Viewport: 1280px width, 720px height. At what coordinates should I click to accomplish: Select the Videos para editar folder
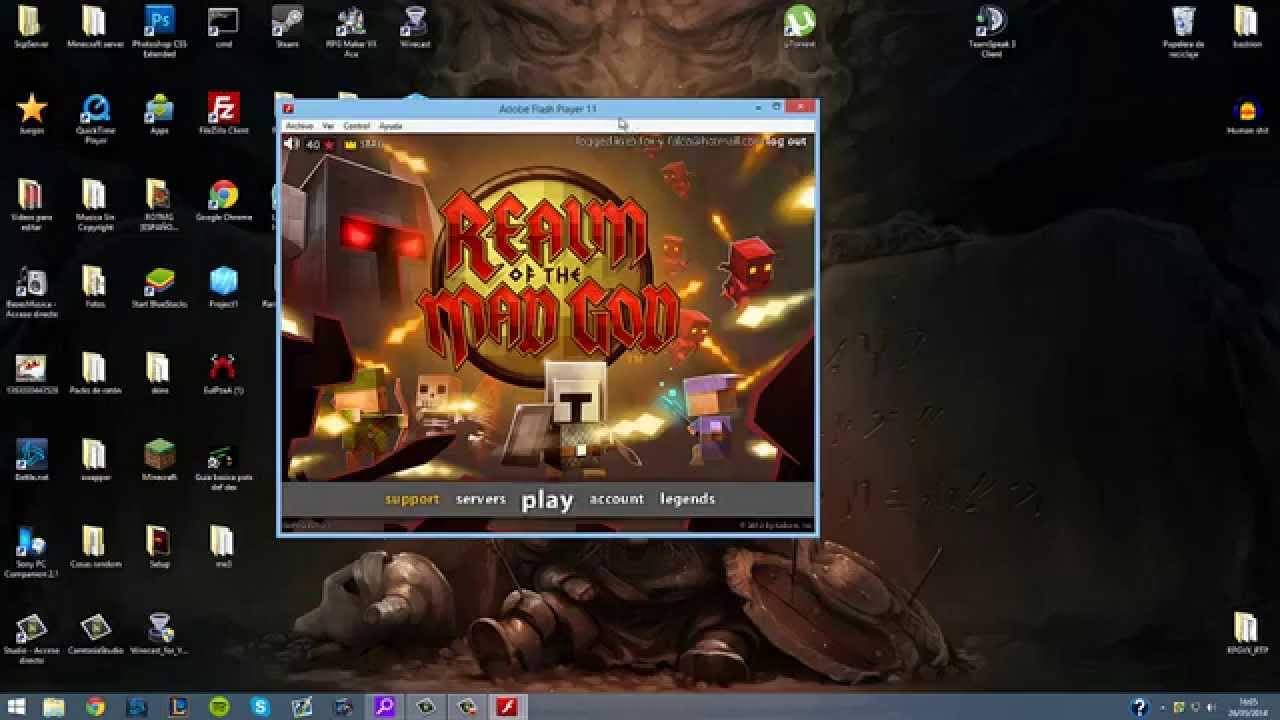[31, 205]
